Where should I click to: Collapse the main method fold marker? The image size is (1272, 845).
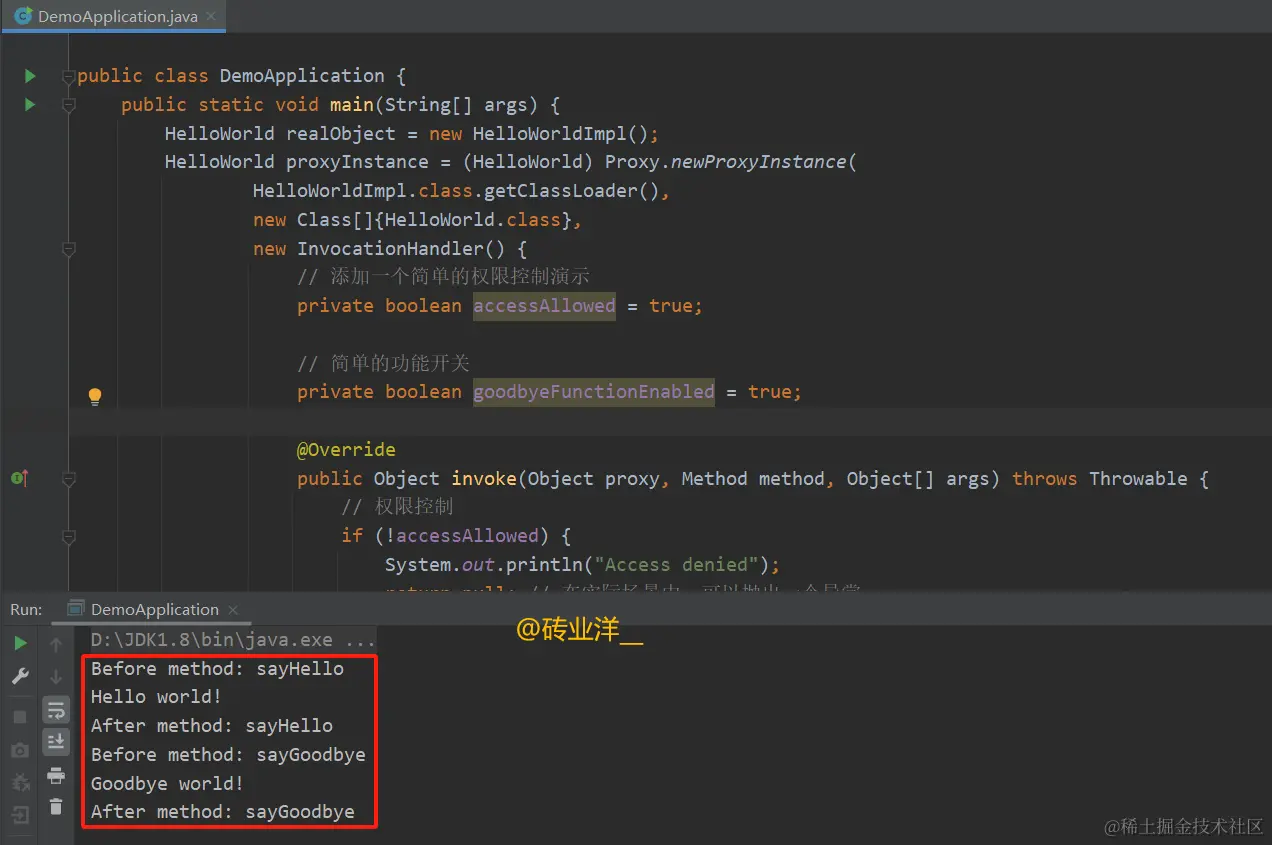click(x=68, y=104)
